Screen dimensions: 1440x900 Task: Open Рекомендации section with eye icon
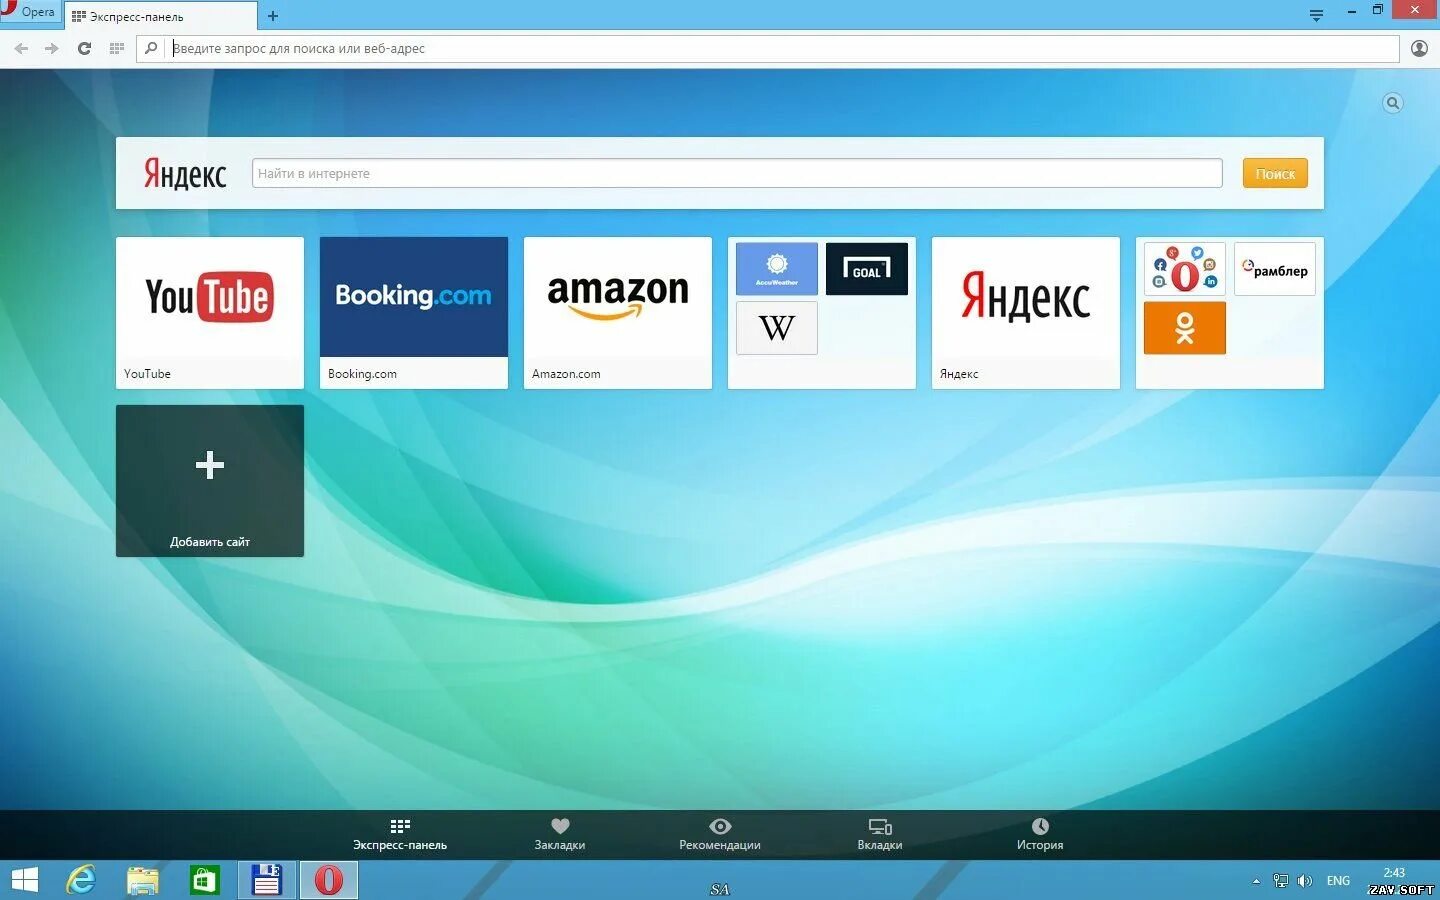coord(720,835)
